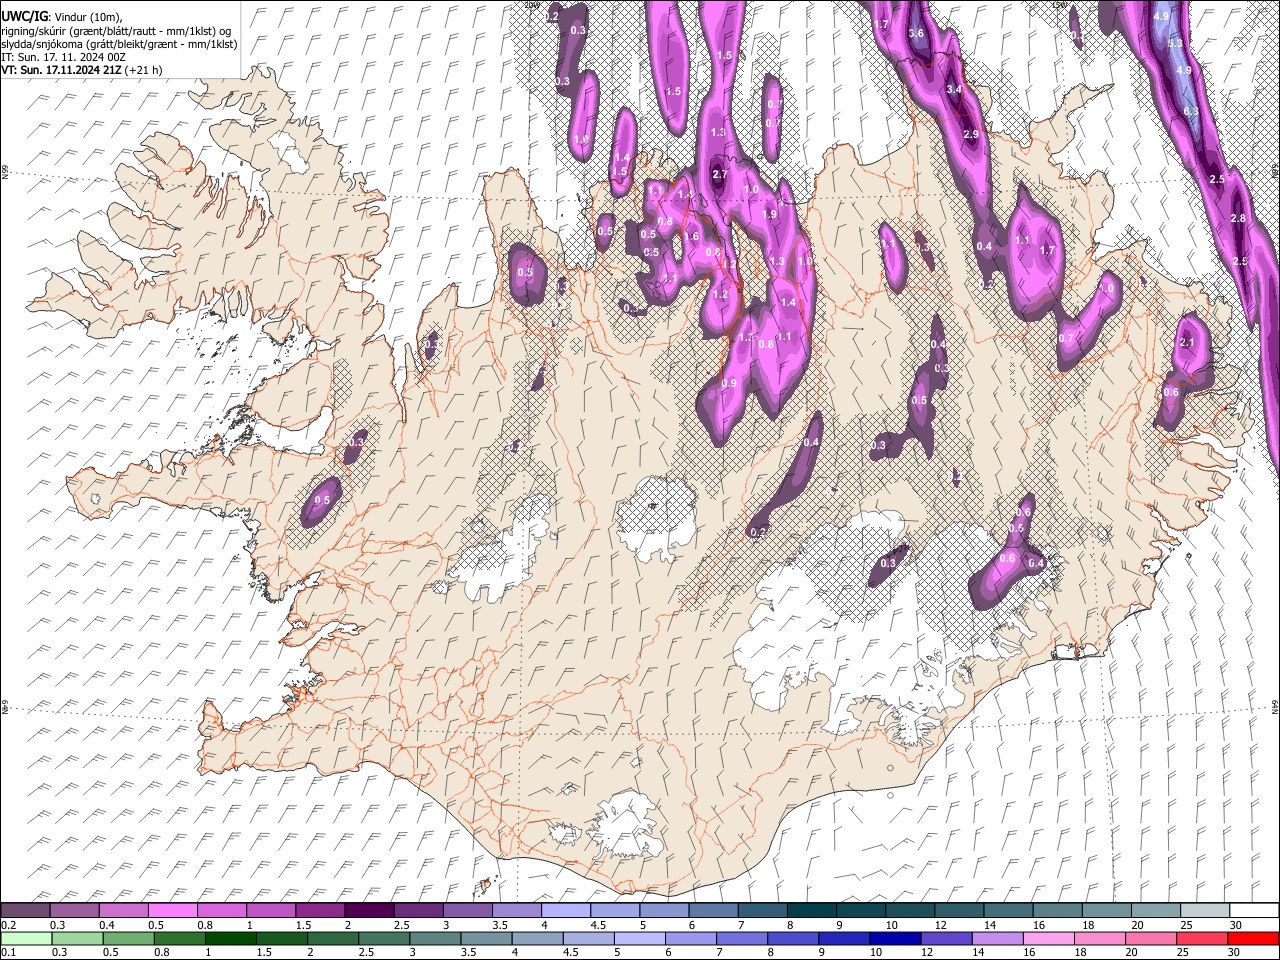Click the 2.9 precipitation label on the map
1280x960 pixels.
pos(970,134)
